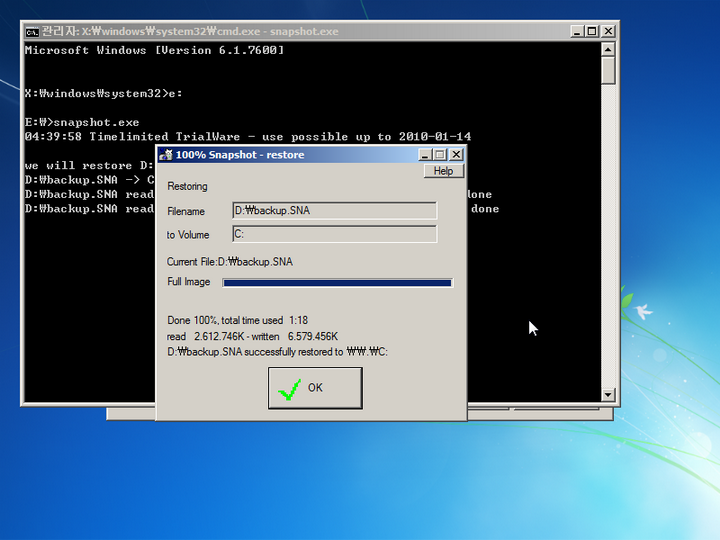Screen dimensions: 720x540
Task: Click the cmd.exe window system icon
Action: 32,32
